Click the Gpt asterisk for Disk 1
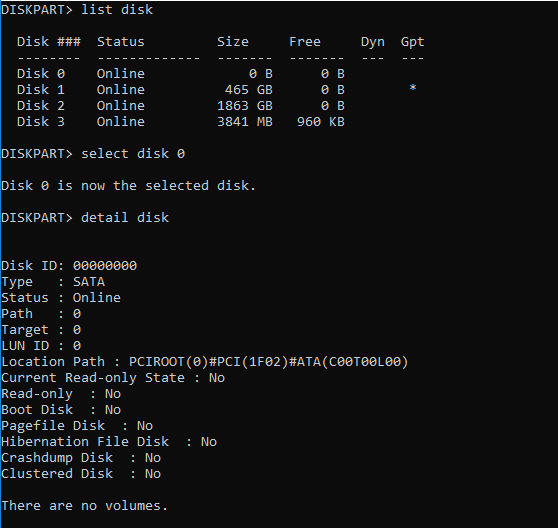The image size is (558, 528). coord(413,88)
